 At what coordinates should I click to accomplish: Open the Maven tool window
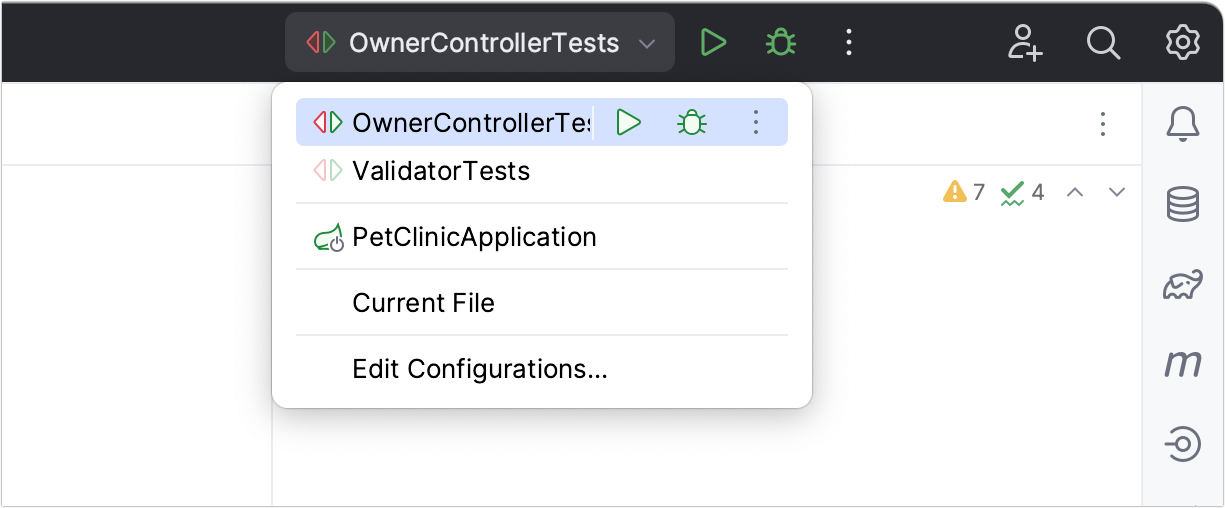[1183, 363]
